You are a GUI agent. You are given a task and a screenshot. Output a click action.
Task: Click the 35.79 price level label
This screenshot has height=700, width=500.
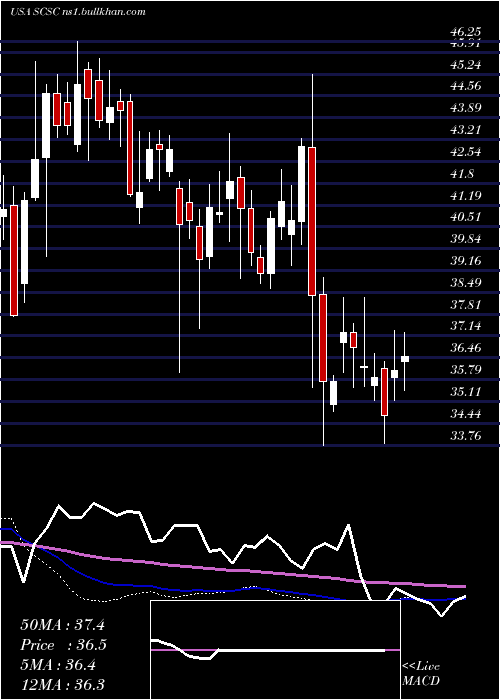[x=465, y=370]
